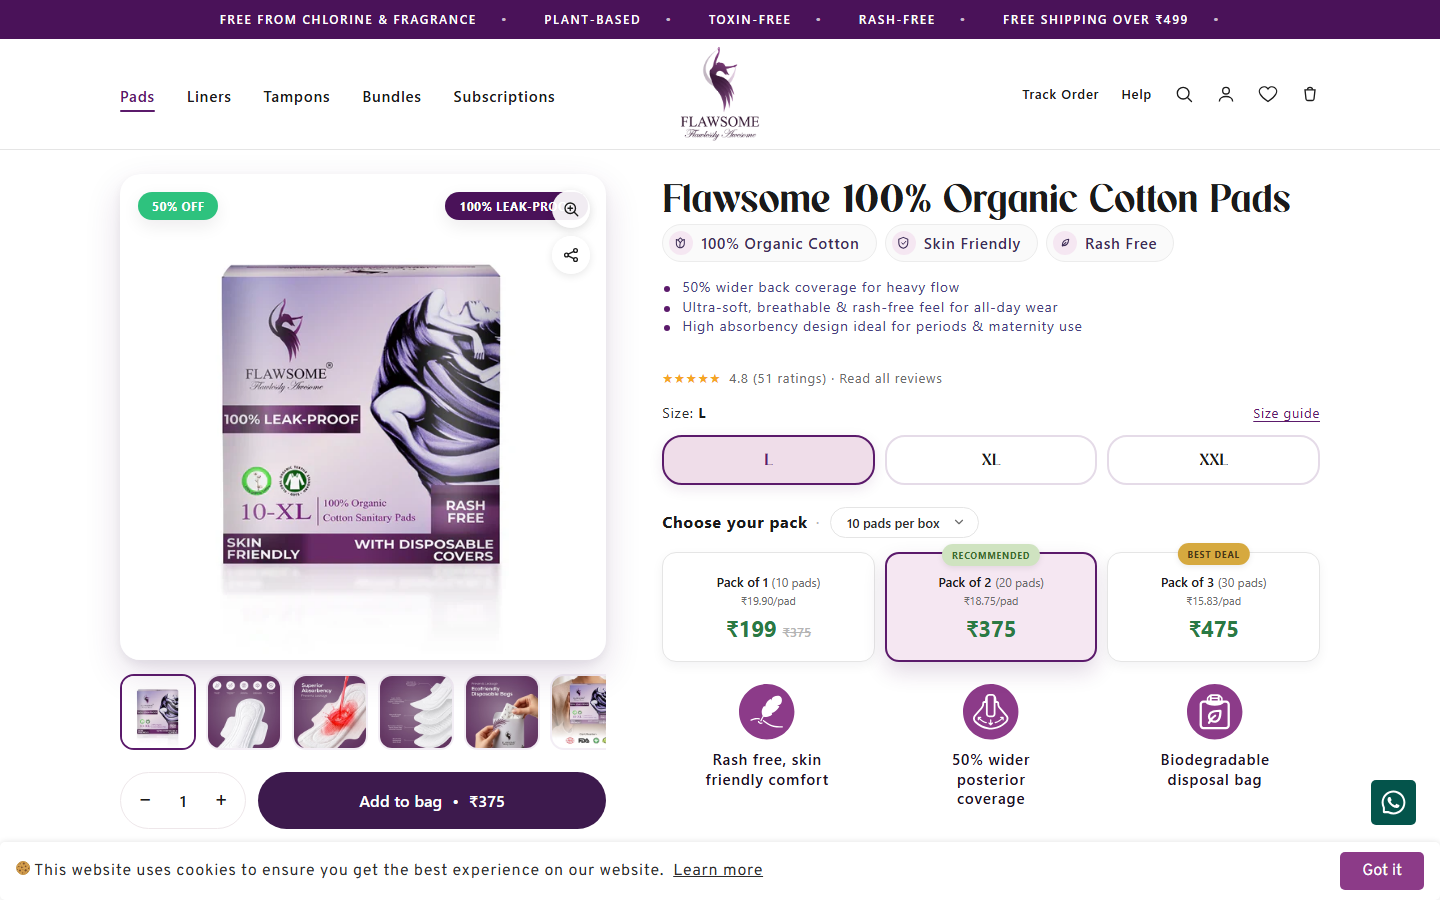Viewport: 1440px width, 900px height.
Task: Increase quantity with plus button
Action: (x=221, y=800)
